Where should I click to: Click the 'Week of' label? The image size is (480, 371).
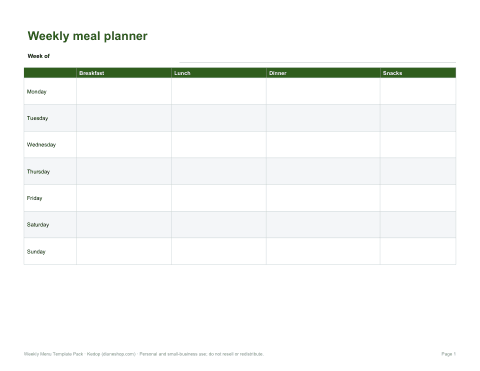point(39,56)
